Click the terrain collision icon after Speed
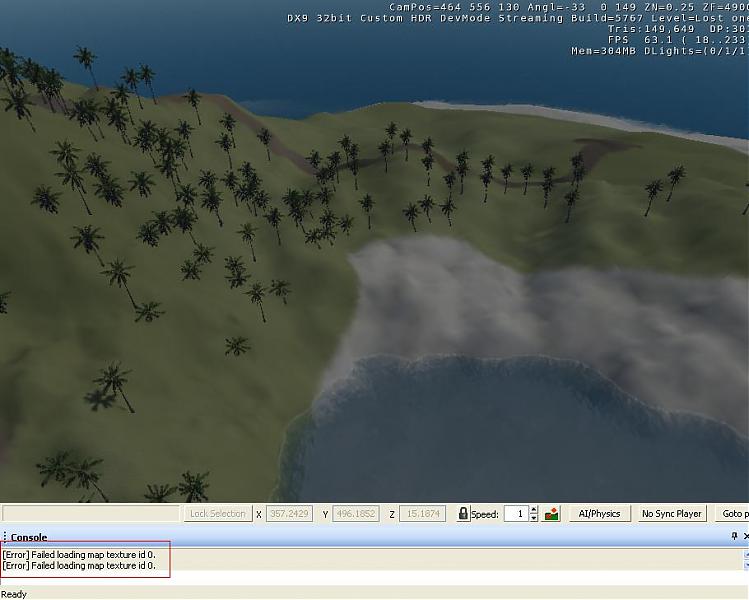The image size is (749, 600). click(x=551, y=514)
